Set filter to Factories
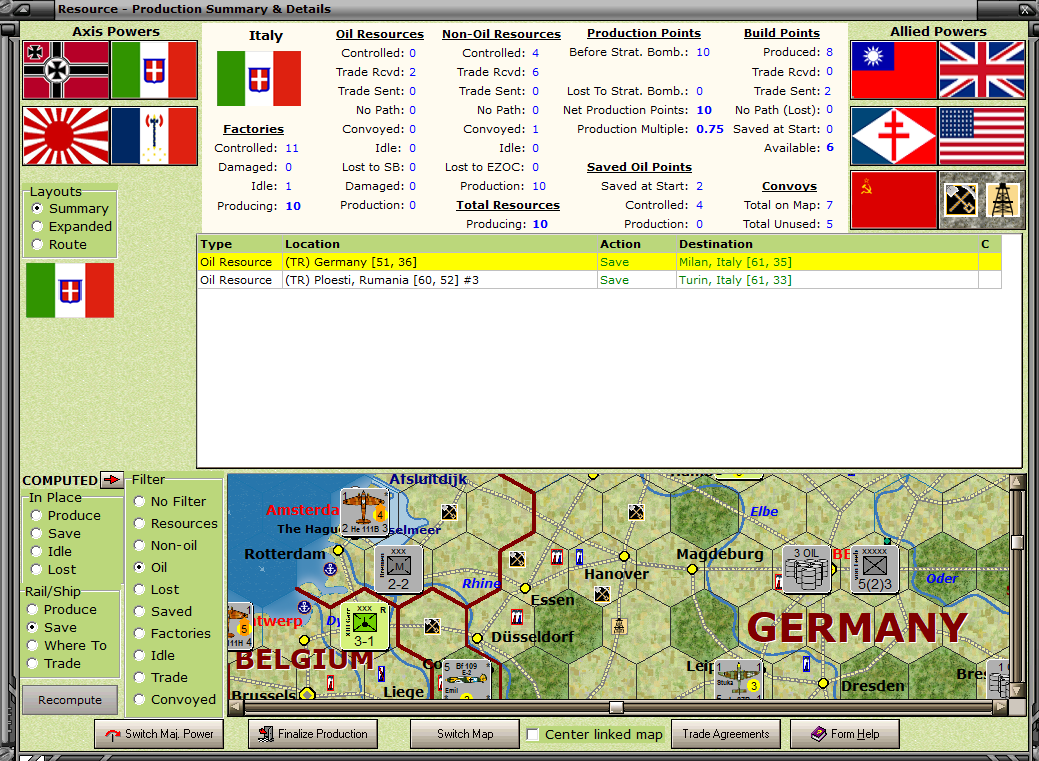 [172, 633]
